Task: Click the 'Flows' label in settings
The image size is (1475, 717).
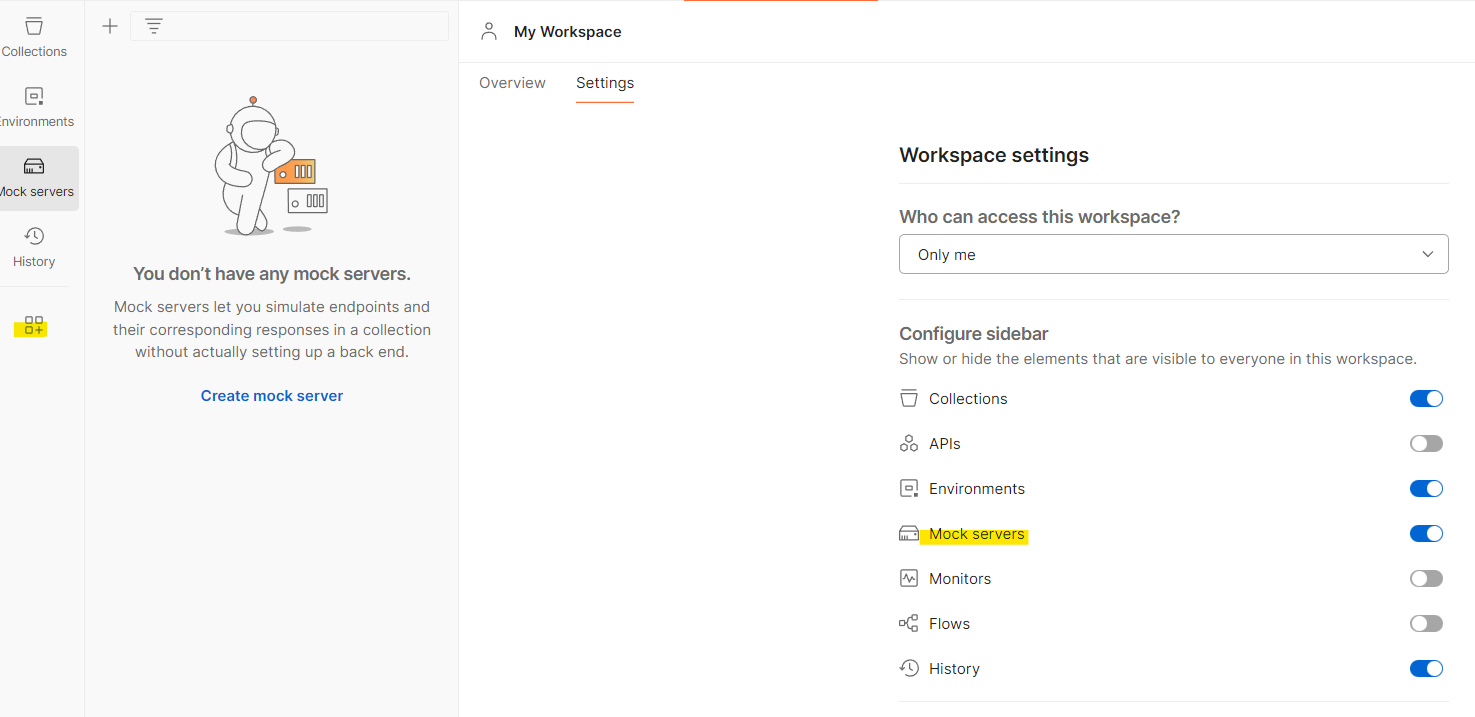Action: [949, 624]
